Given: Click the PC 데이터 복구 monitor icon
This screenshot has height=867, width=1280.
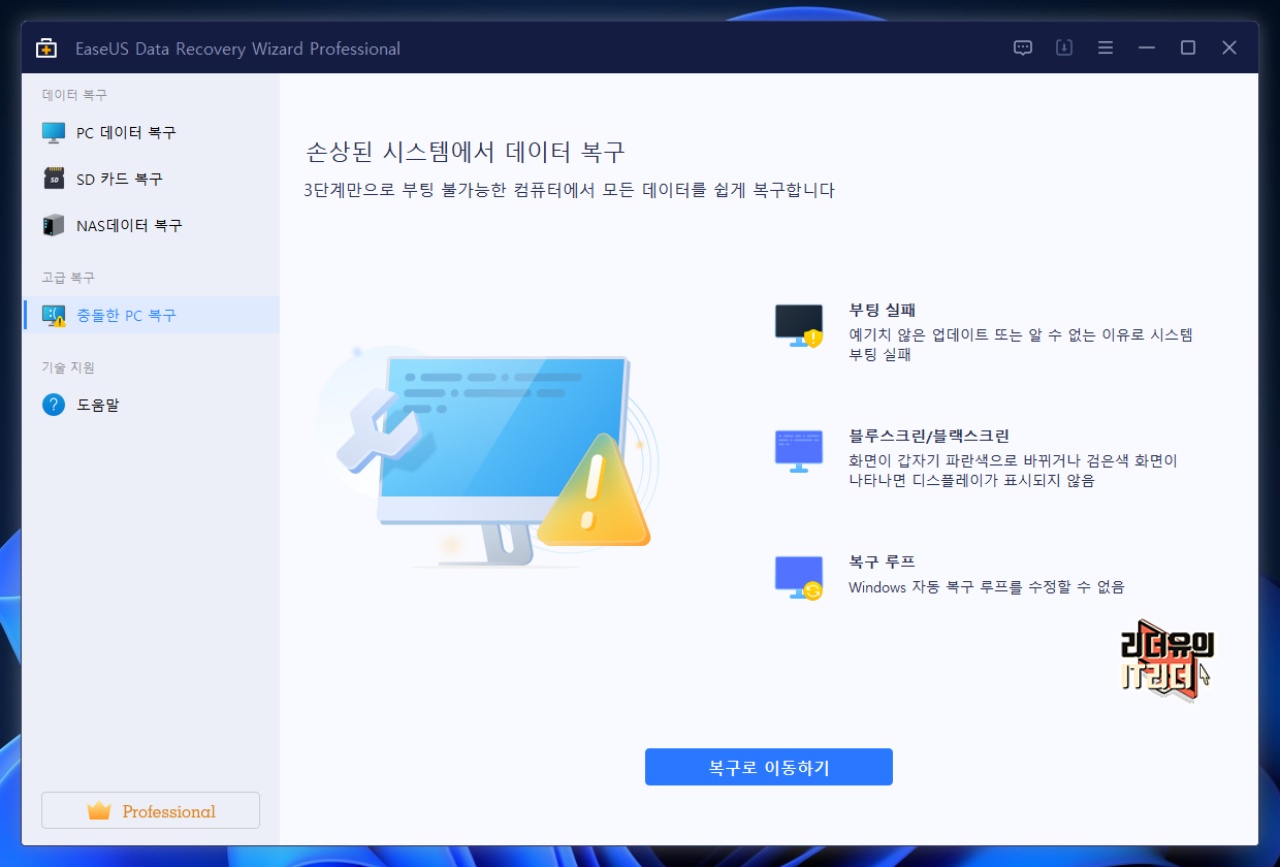Looking at the screenshot, I should point(53,133).
